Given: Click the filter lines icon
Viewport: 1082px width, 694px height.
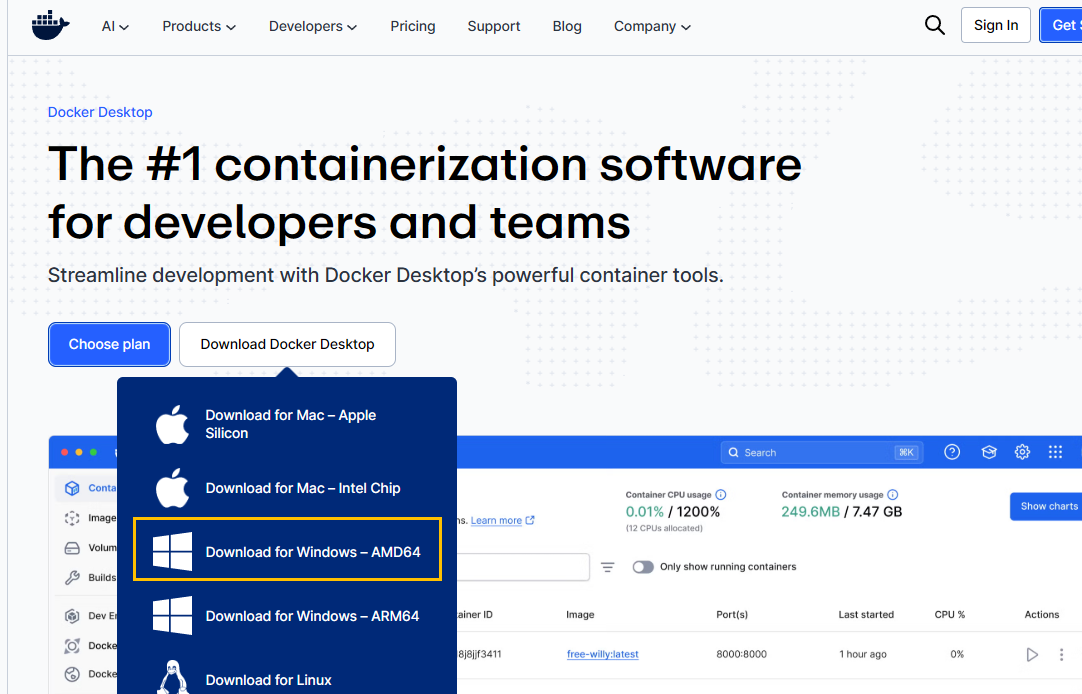Looking at the screenshot, I should click(x=607, y=567).
